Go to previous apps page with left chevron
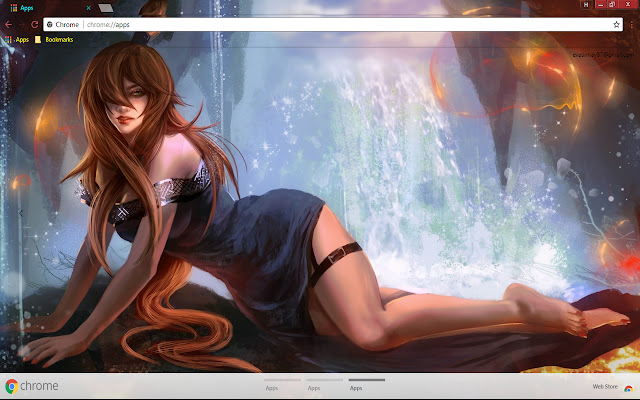The height and width of the screenshot is (400, 640). tap(21, 213)
